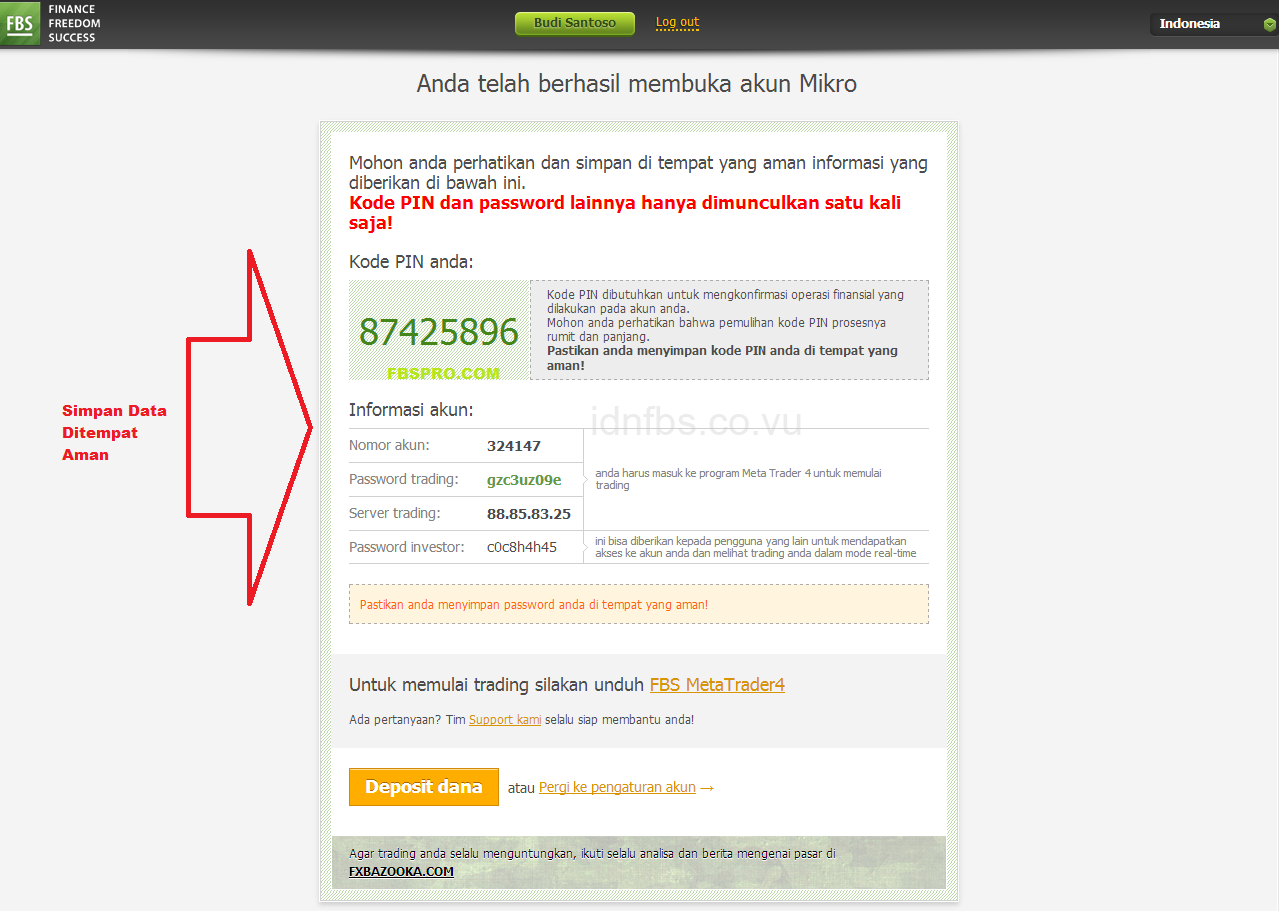Open the FXBAZOOKA.COM link
1279x911 pixels.
pyautogui.click(x=401, y=872)
